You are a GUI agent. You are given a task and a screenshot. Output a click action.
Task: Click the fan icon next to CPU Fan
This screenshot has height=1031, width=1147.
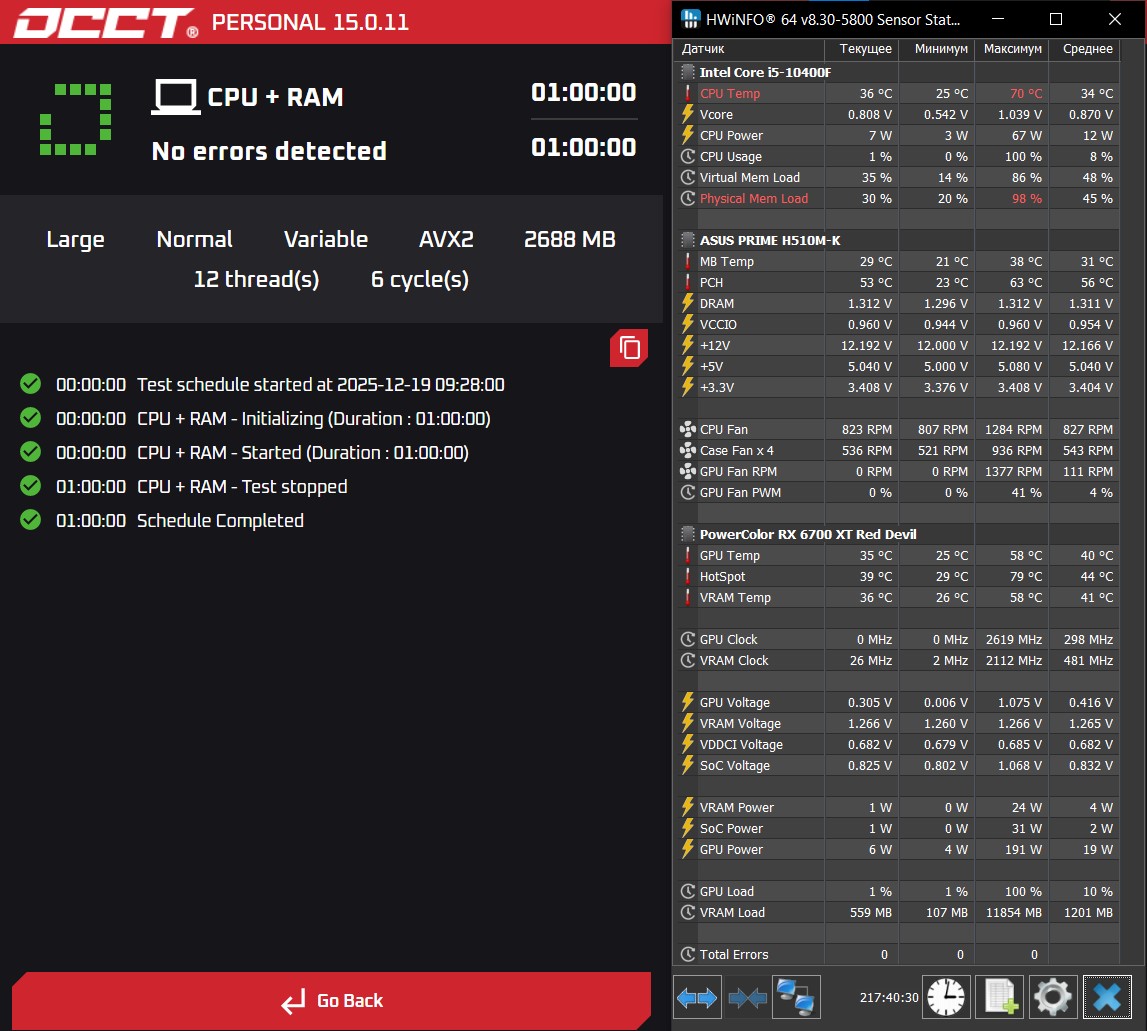pyautogui.click(x=688, y=430)
